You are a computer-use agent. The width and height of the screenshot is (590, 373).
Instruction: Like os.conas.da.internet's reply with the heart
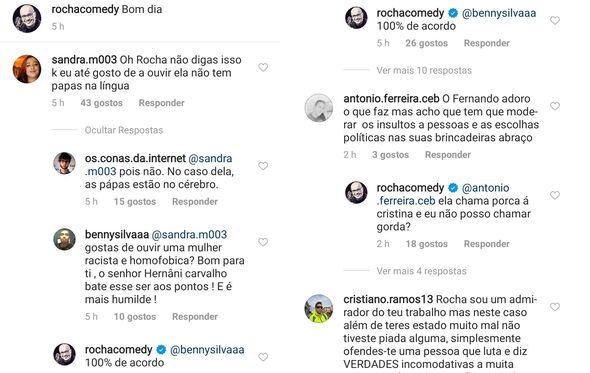pyautogui.click(x=263, y=166)
